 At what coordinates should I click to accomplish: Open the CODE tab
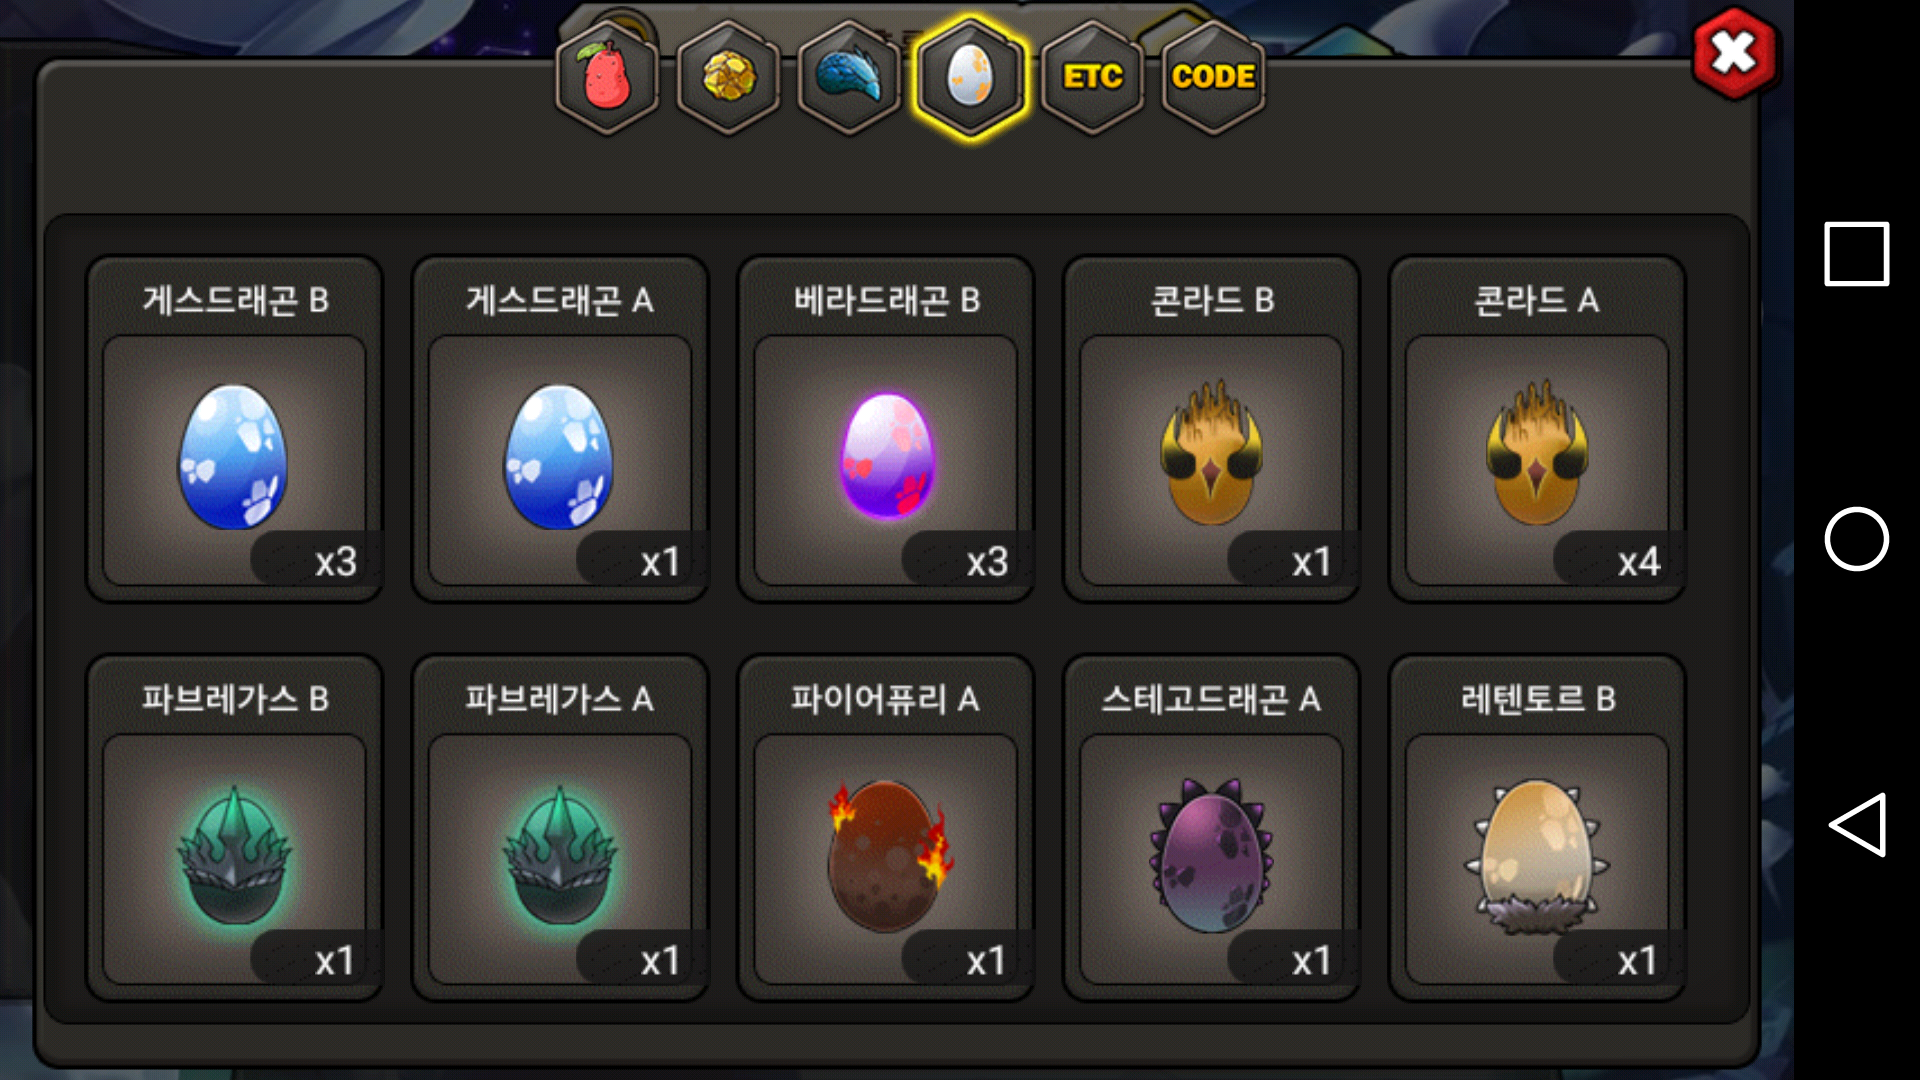pos(1213,78)
